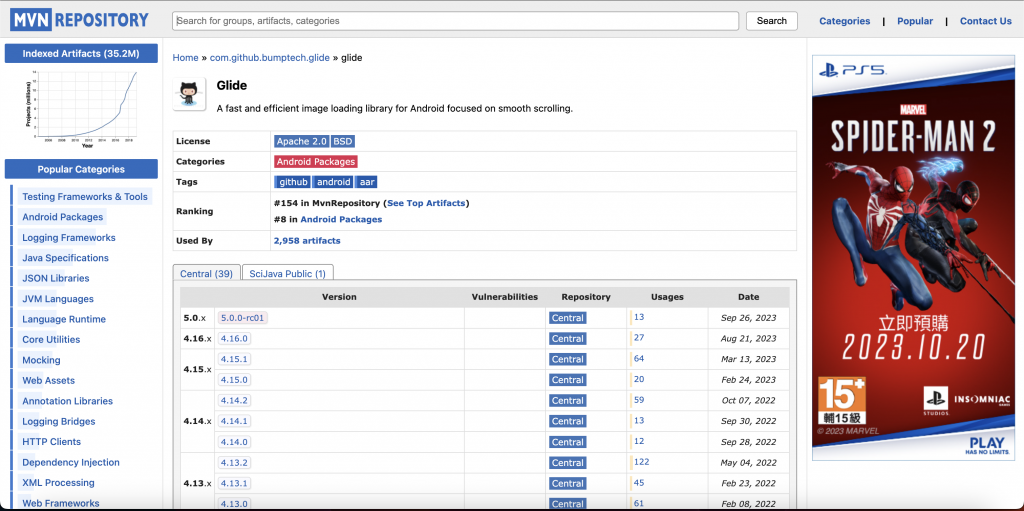
Task: Click date Sep 26, 2023 cell
Action: [748, 318]
